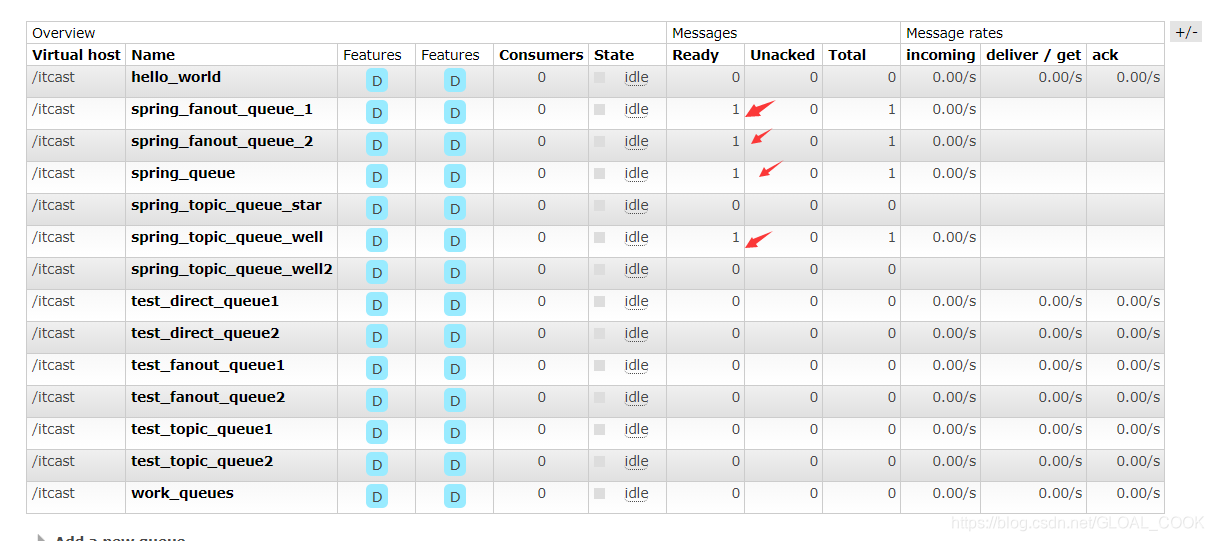Open spring_topic_queue_star queue page
1214x541 pixels.
click(227, 205)
